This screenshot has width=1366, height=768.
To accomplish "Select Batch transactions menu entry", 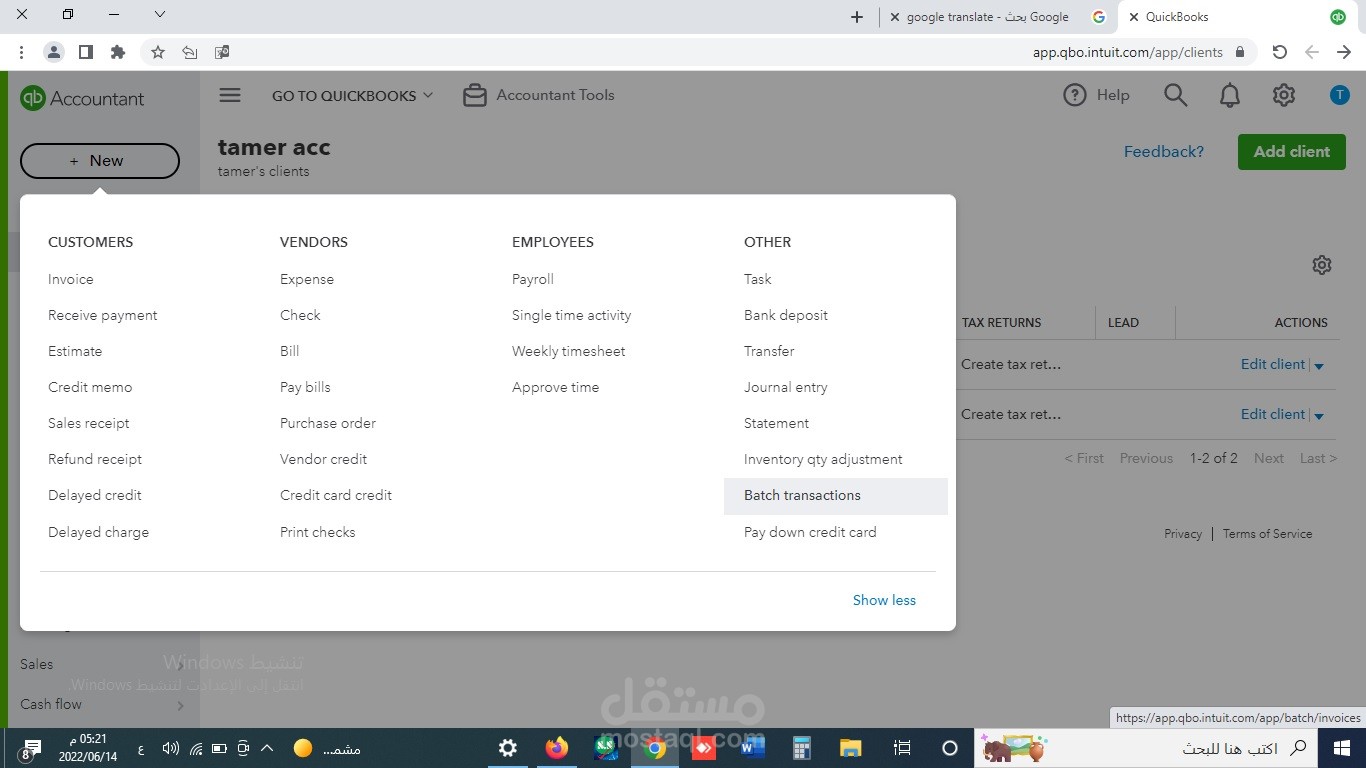I will click(836, 496).
